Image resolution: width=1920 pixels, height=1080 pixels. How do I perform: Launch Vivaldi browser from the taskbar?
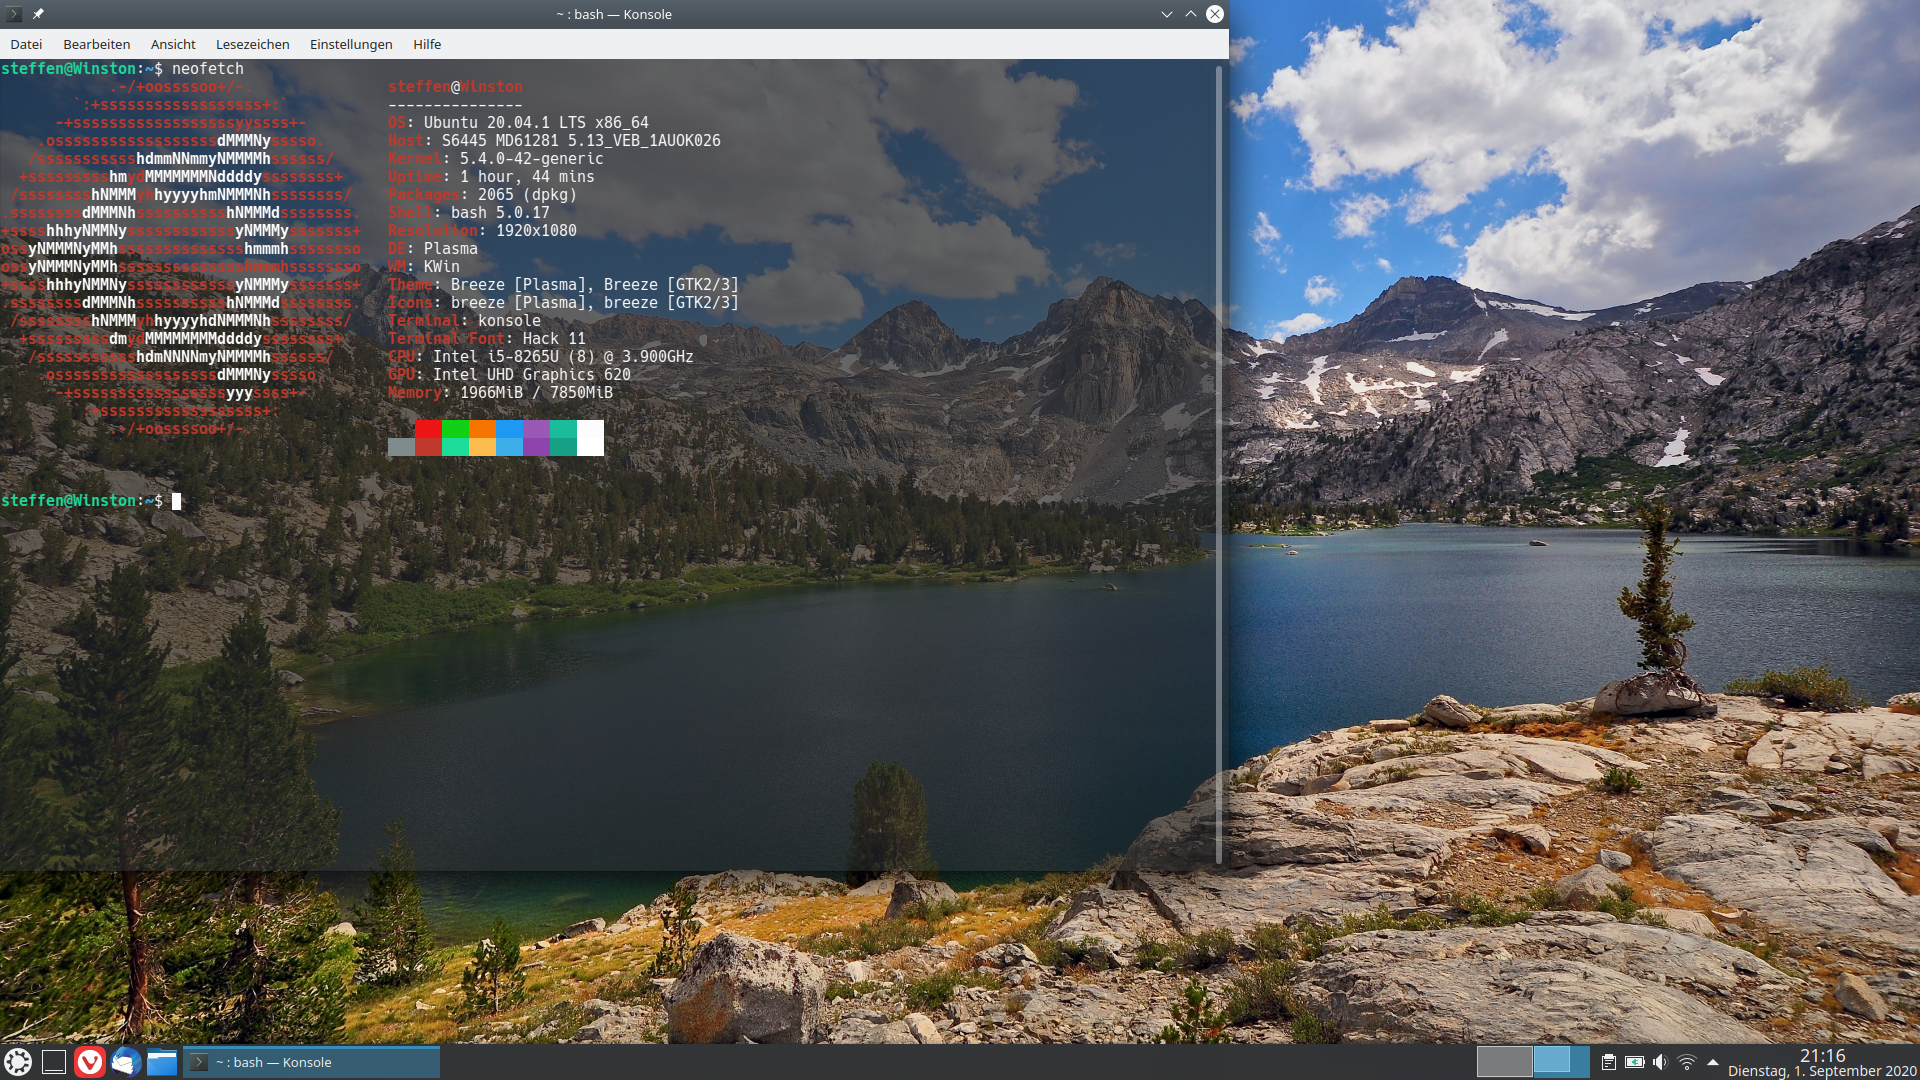(x=90, y=1062)
